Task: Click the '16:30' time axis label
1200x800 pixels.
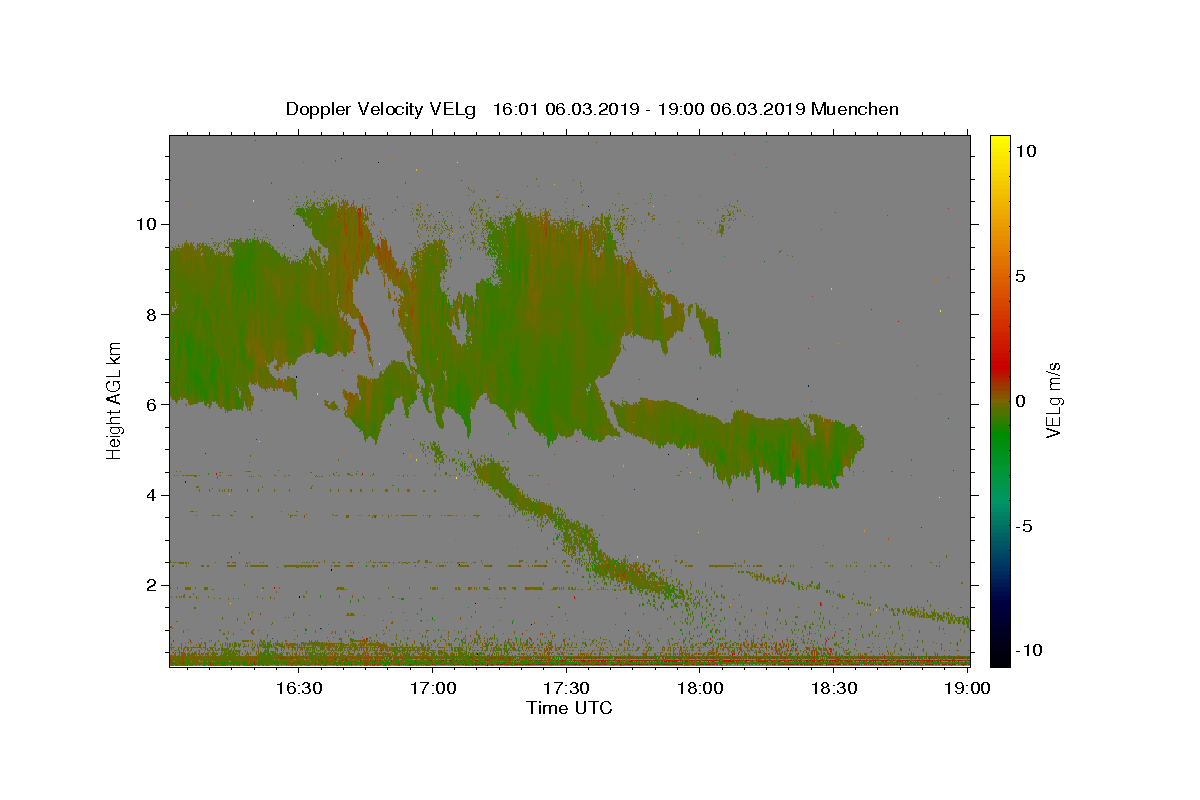Action: pos(299,688)
